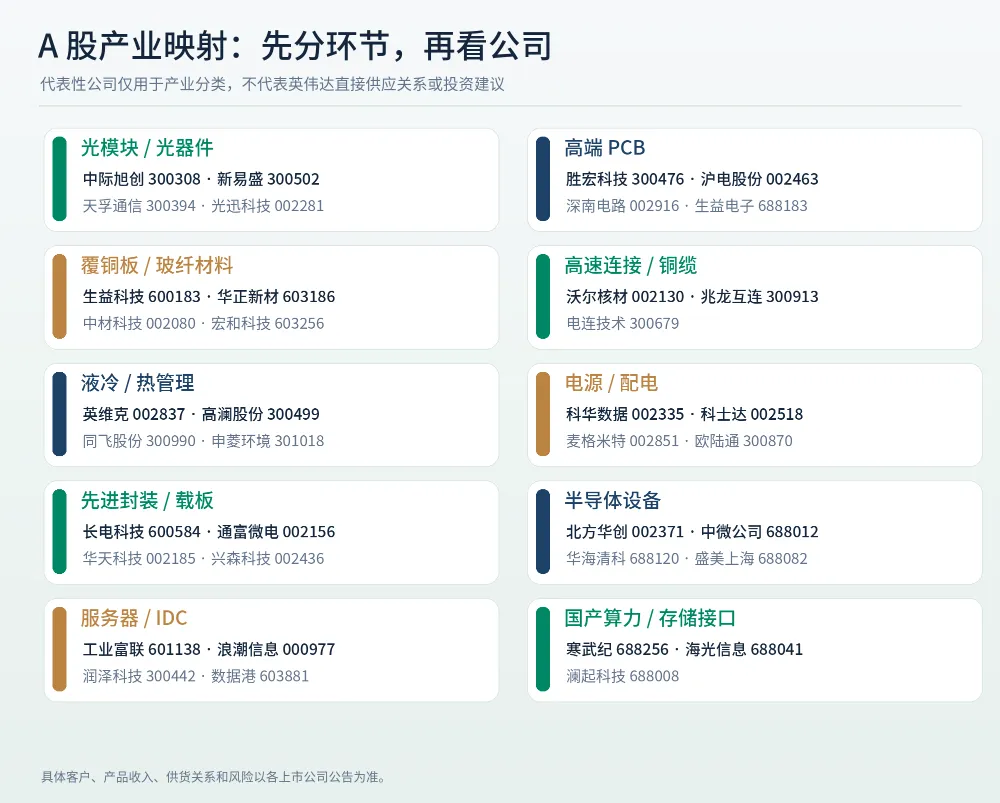
Task: Select the line 北方华创 002371 · 中微公司 688012
Action: pos(692,532)
